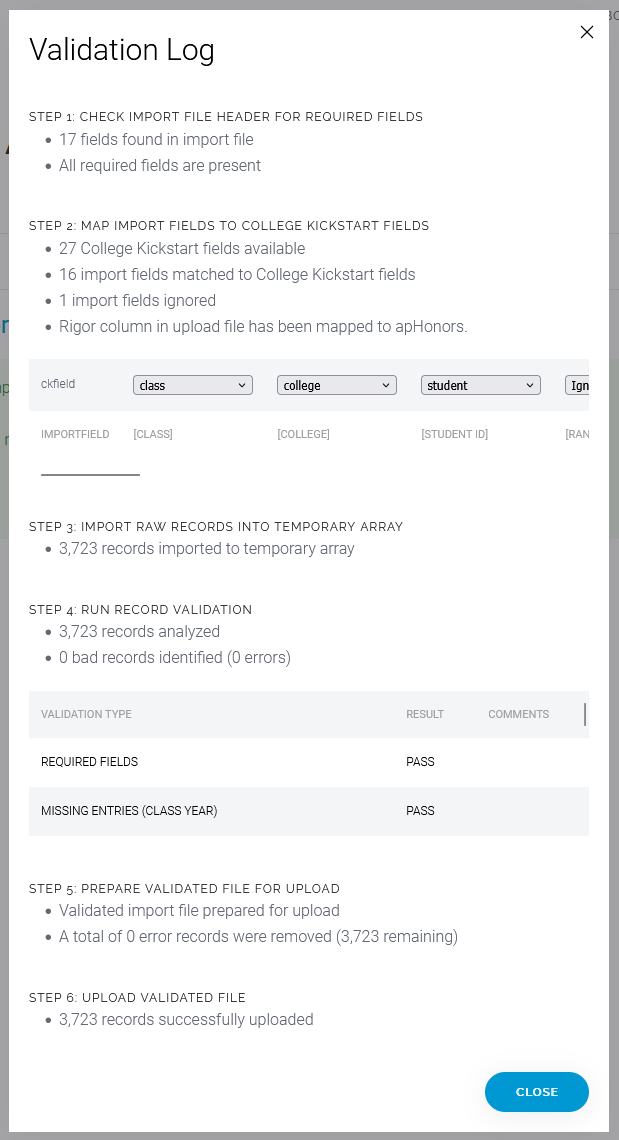
Task: Click the 'COMMENTS' column header
Action: [x=519, y=714]
